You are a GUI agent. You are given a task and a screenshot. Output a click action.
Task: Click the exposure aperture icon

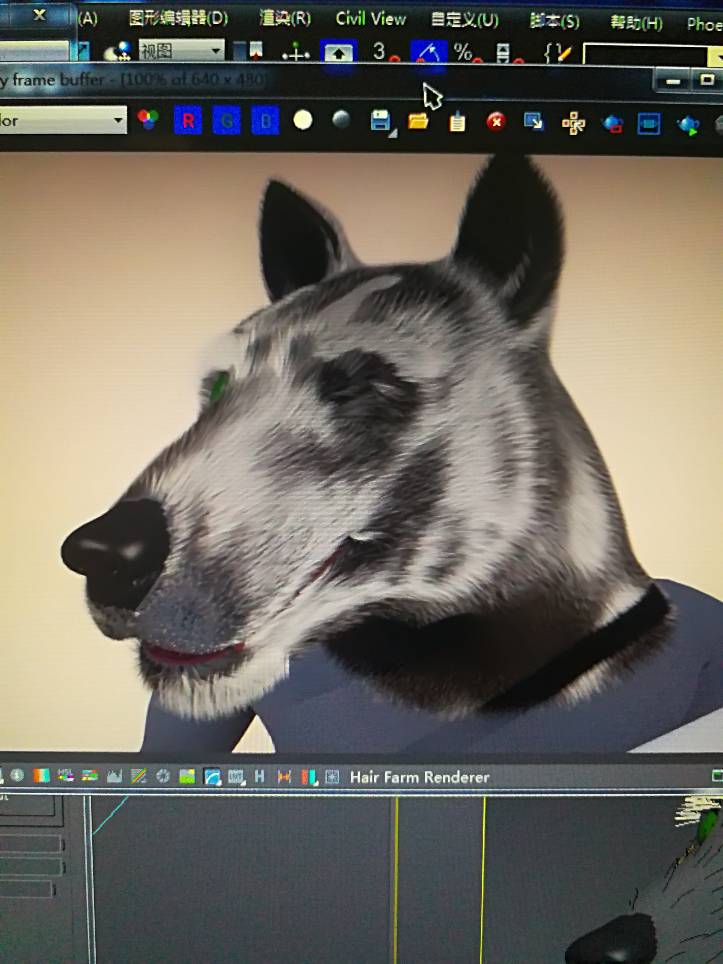coord(163,776)
